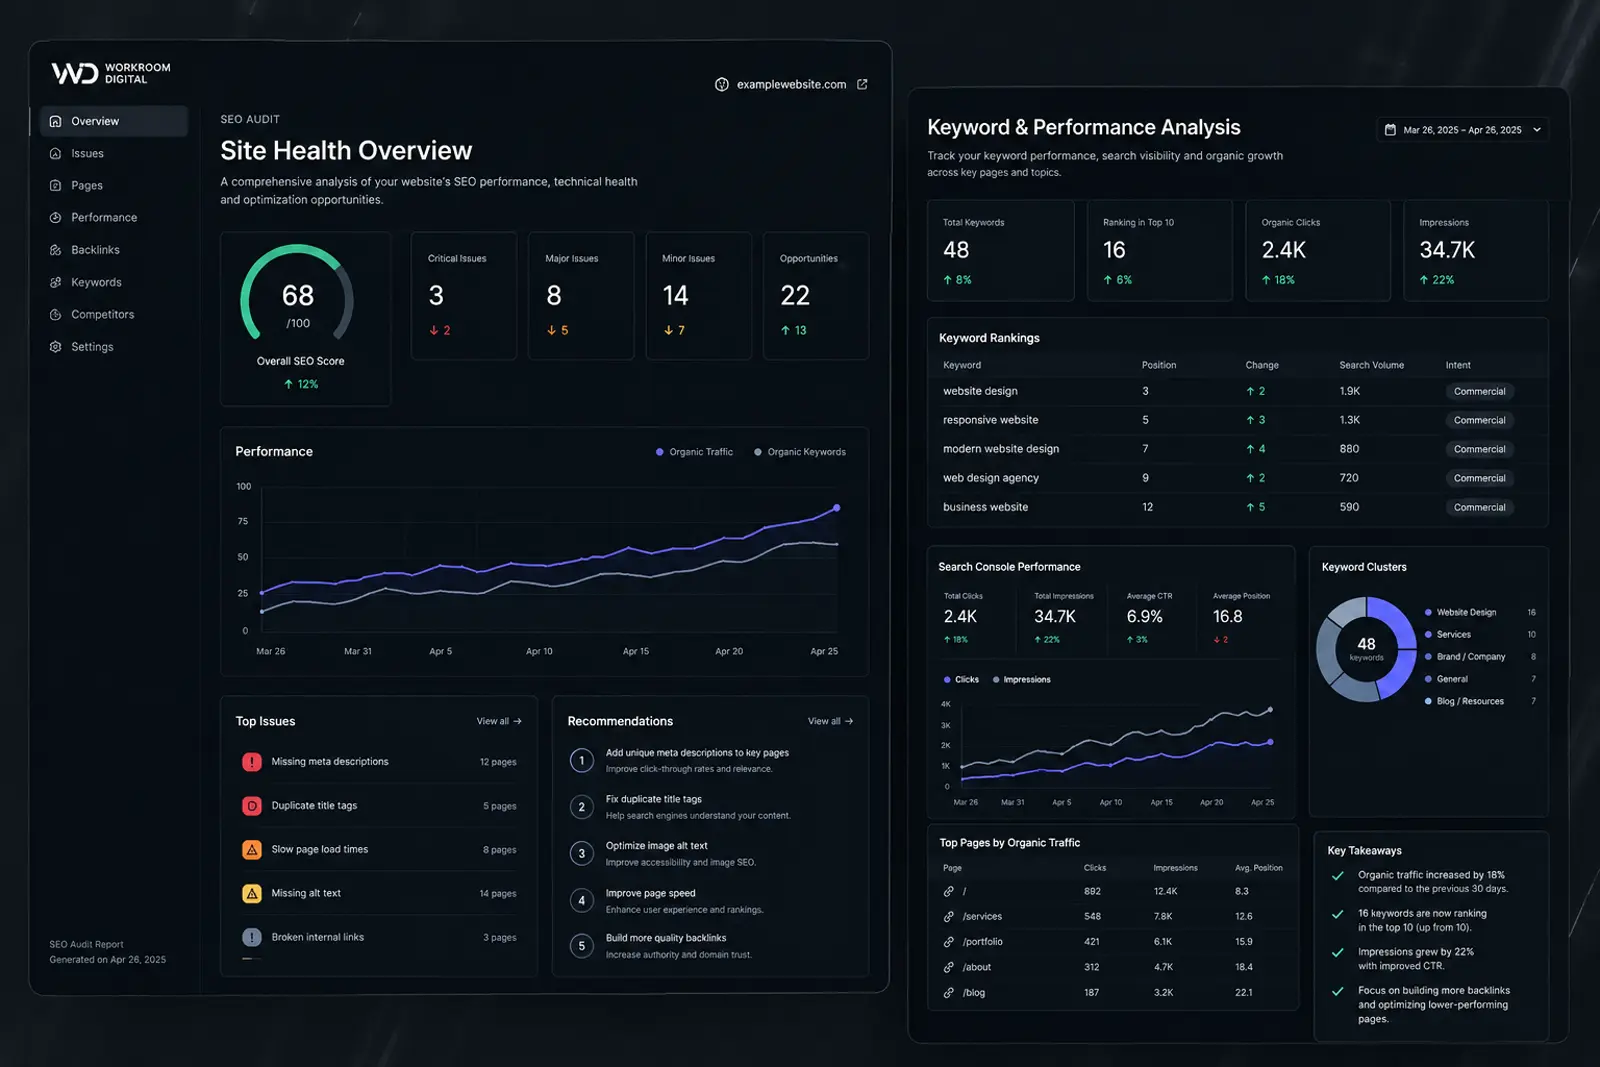Viewport: 1600px width, 1067px height.
Task: Click the globe icon beside examplewebsite.com
Action: click(x=722, y=84)
